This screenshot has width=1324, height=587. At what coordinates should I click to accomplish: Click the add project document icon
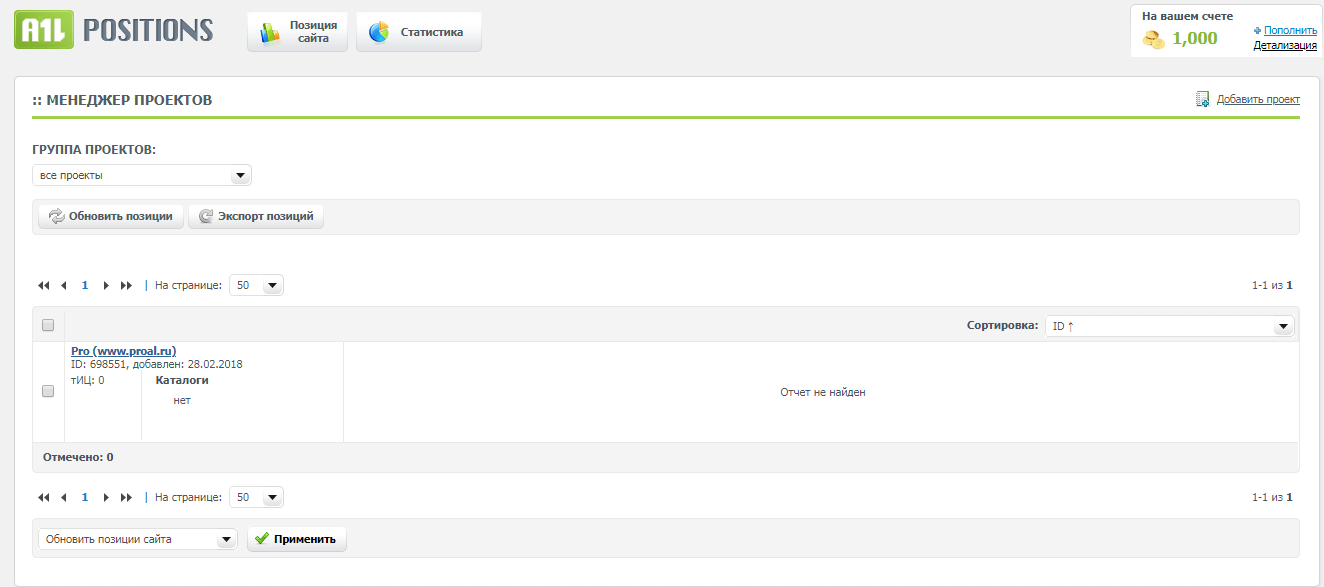click(1203, 99)
